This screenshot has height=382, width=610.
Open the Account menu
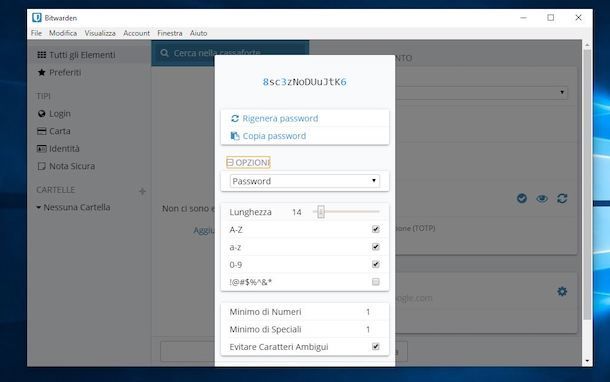tap(136, 33)
